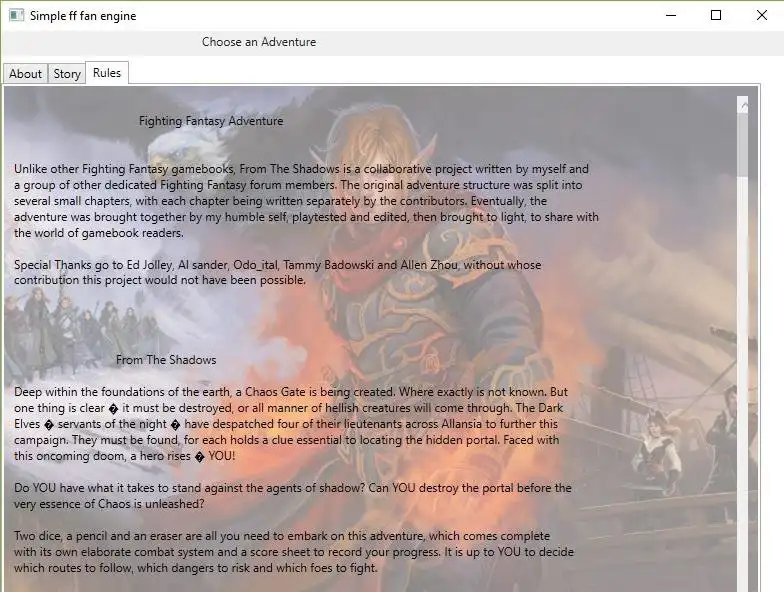Click the 'Simple ff fan engine' window title
This screenshot has height=592, width=784.
(83, 16)
